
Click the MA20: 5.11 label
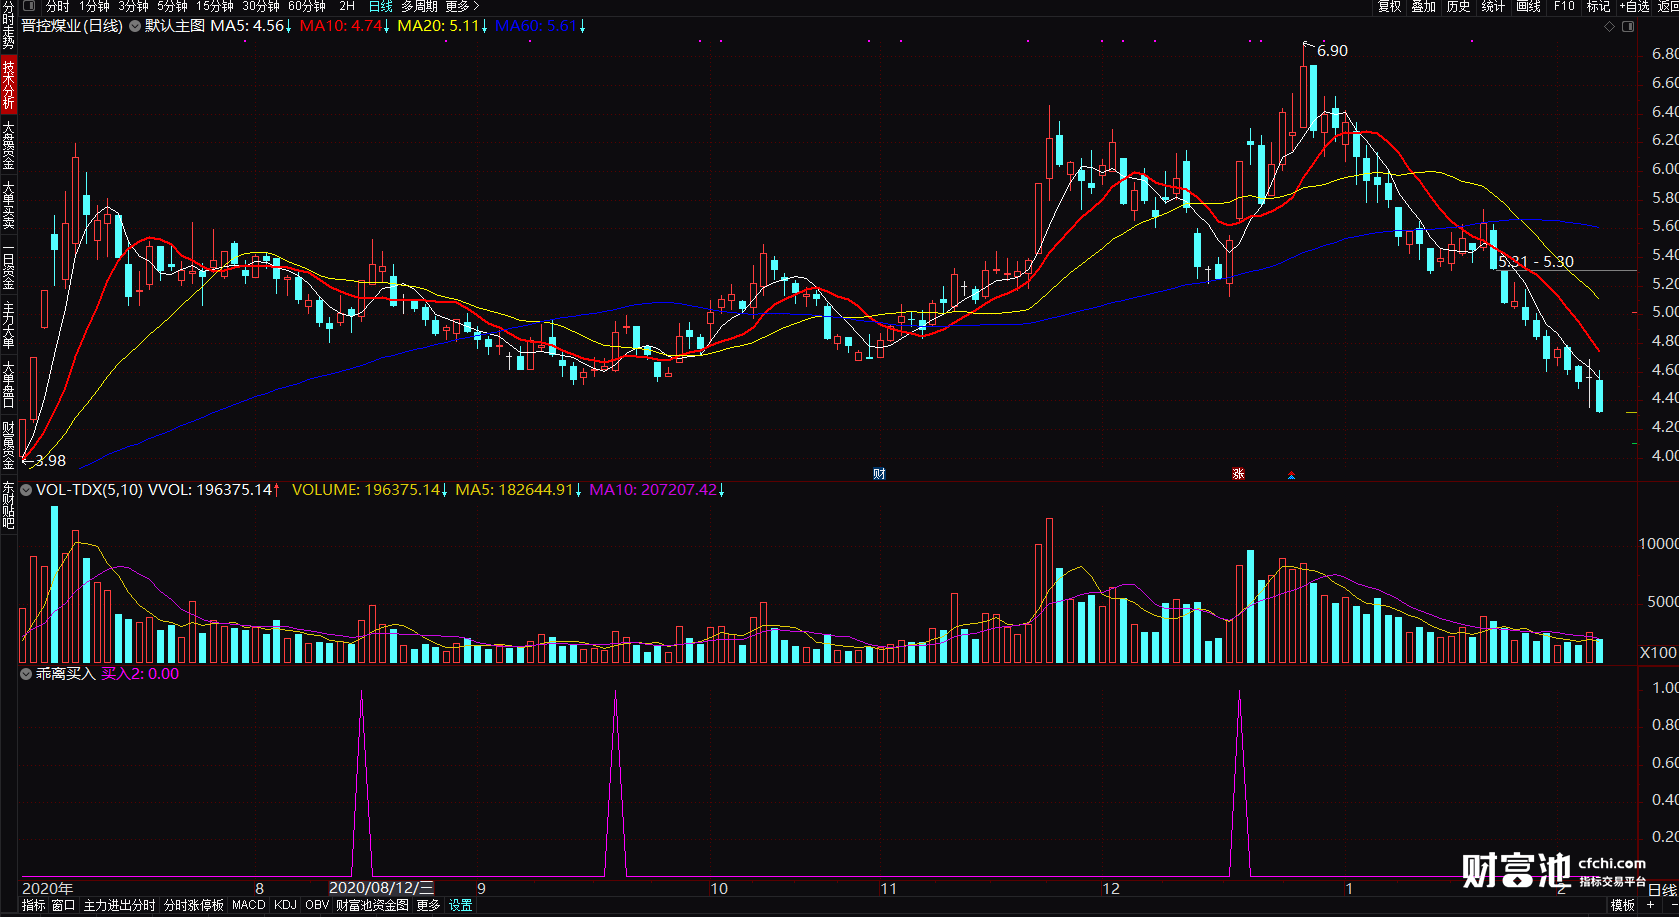[442, 26]
